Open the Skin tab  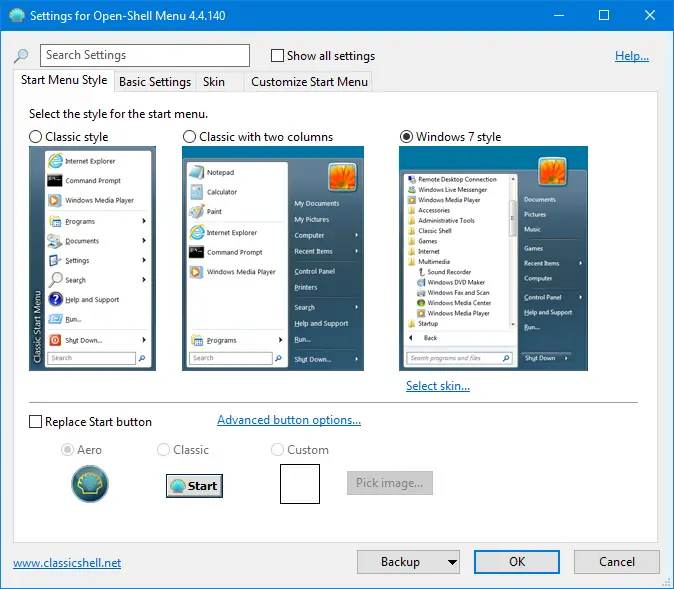pos(213,82)
